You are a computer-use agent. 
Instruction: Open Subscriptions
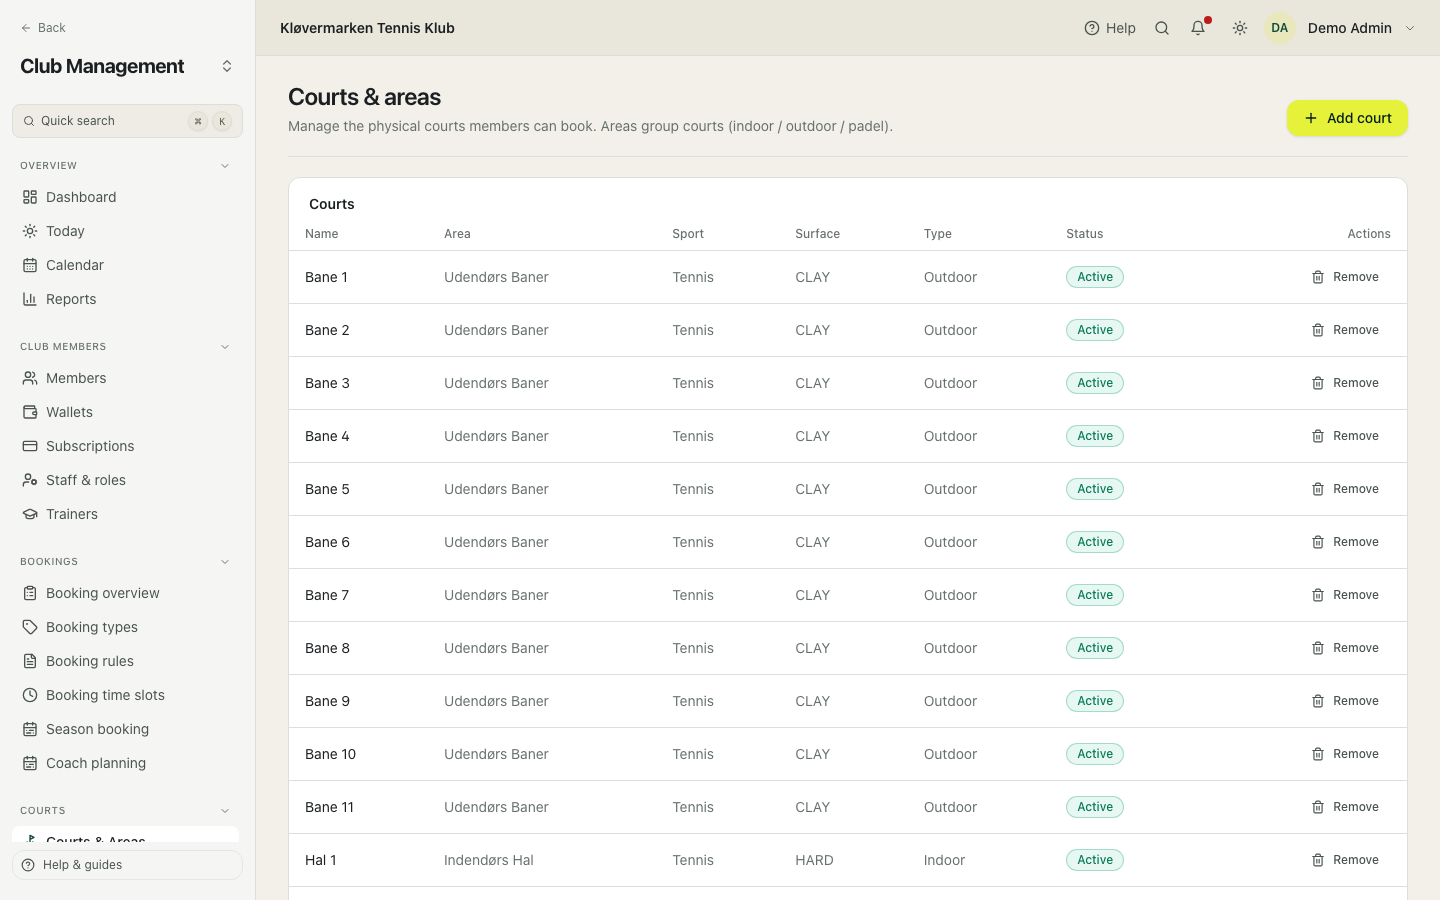click(x=127, y=446)
